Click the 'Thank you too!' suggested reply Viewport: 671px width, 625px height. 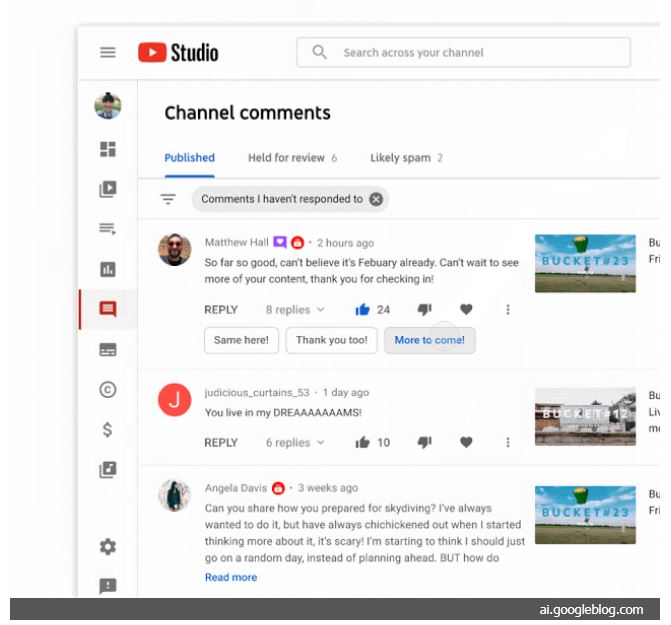pos(331,340)
